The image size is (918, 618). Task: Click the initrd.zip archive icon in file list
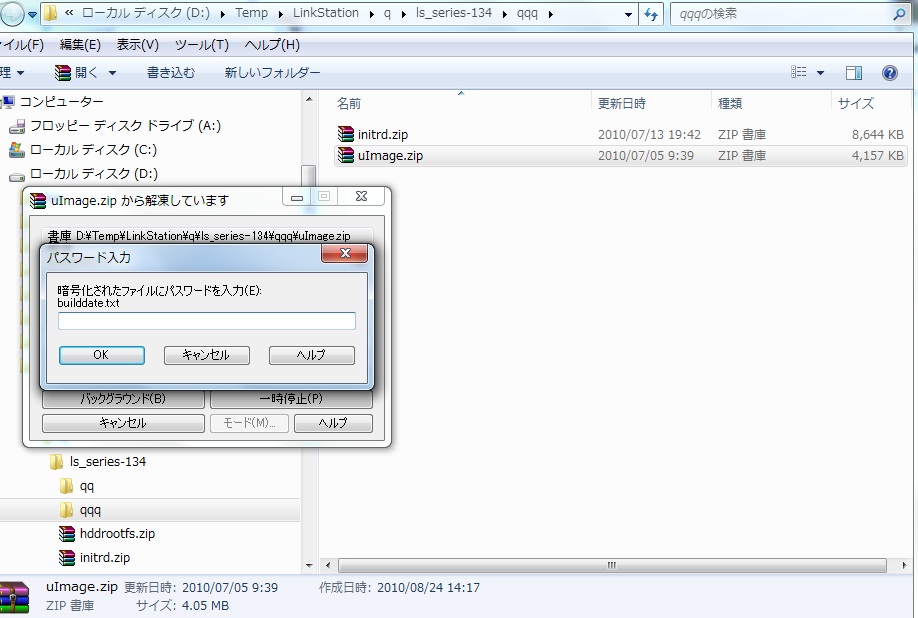coord(345,134)
